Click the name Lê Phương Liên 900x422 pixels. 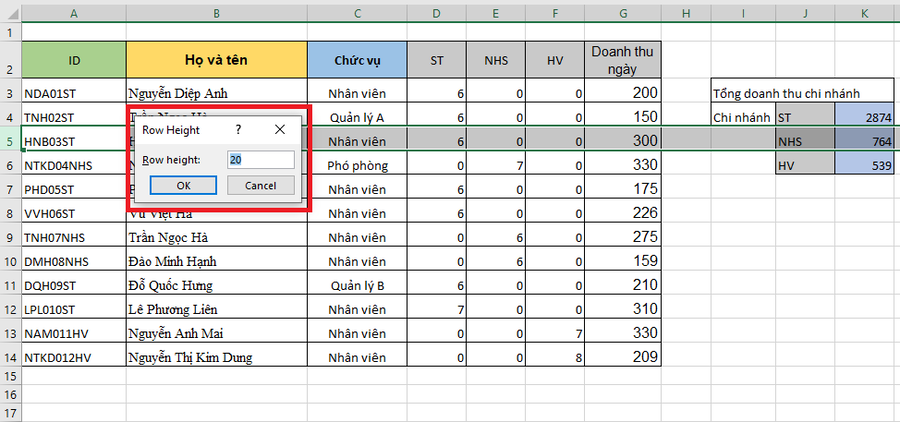tap(173, 309)
